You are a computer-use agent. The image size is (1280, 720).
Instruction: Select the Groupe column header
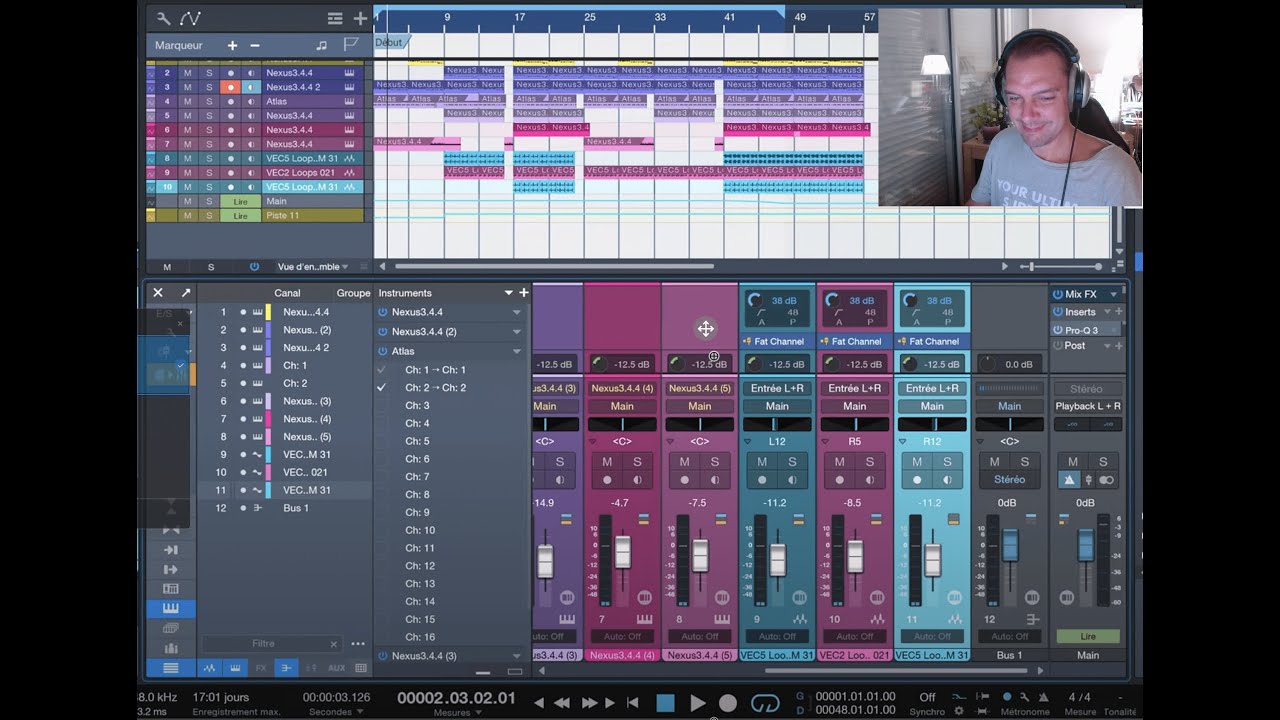pos(353,293)
